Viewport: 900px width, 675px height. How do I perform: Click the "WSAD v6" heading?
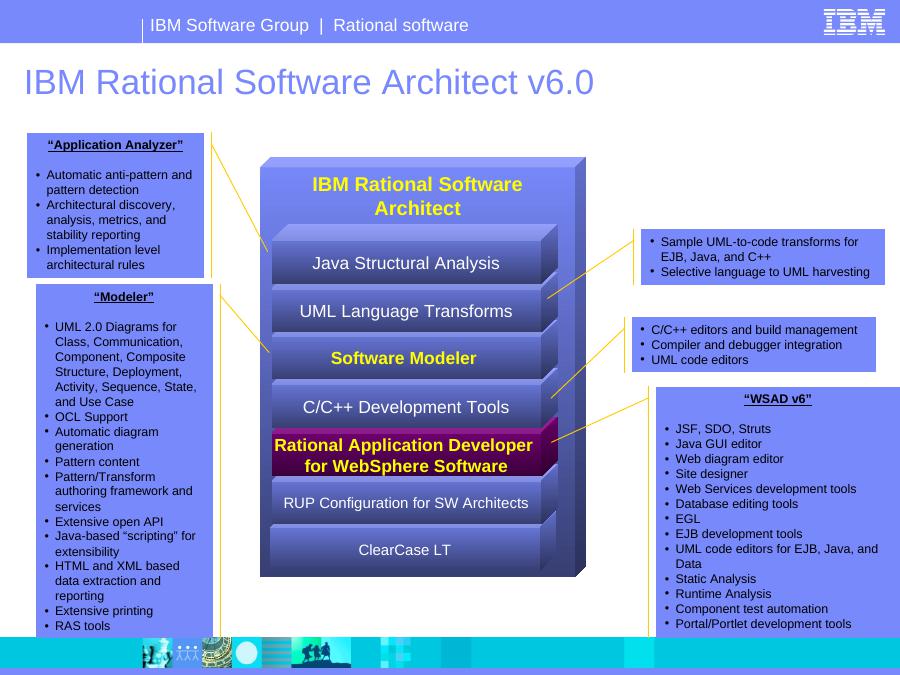[778, 398]
